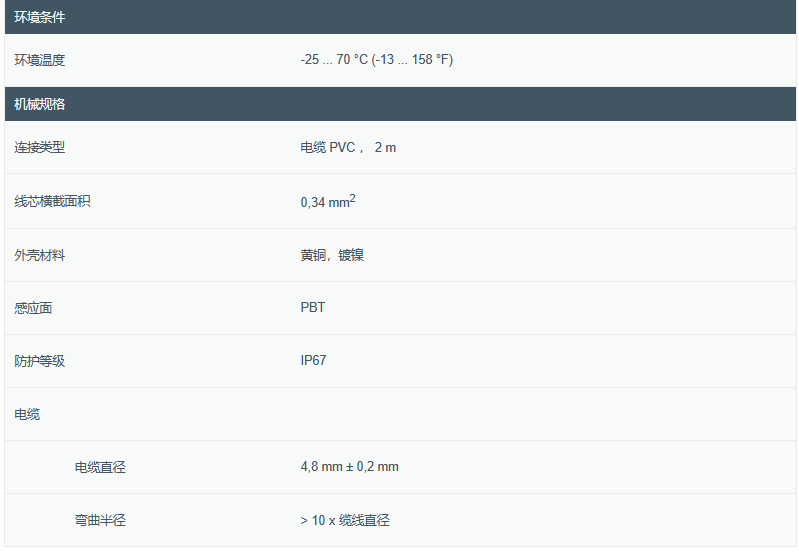Click the 环境温度 row label
This screenshot has width=799, height=554.
click(40, 60)
